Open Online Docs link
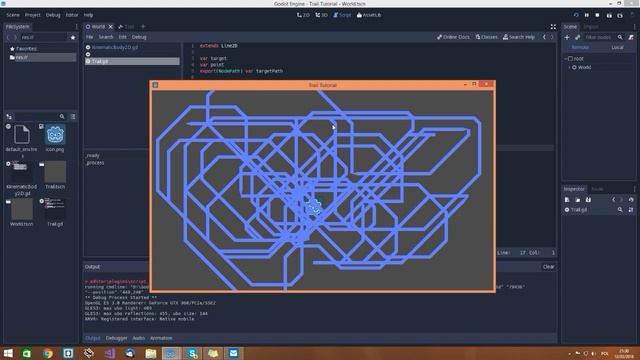This screenshot has height=360, width=640. [x=453, y=37]
